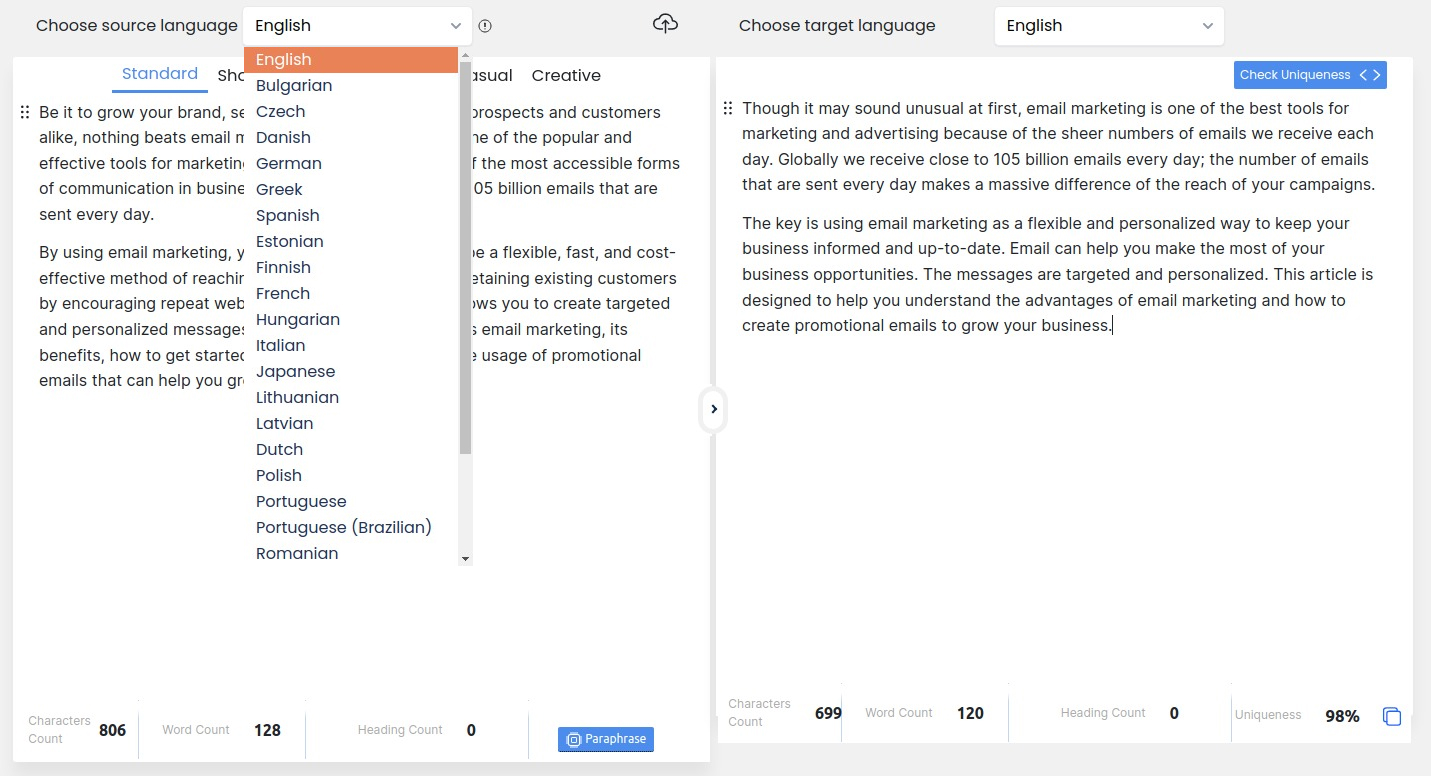Switch to the Standard mode tab

coord(160,74)
